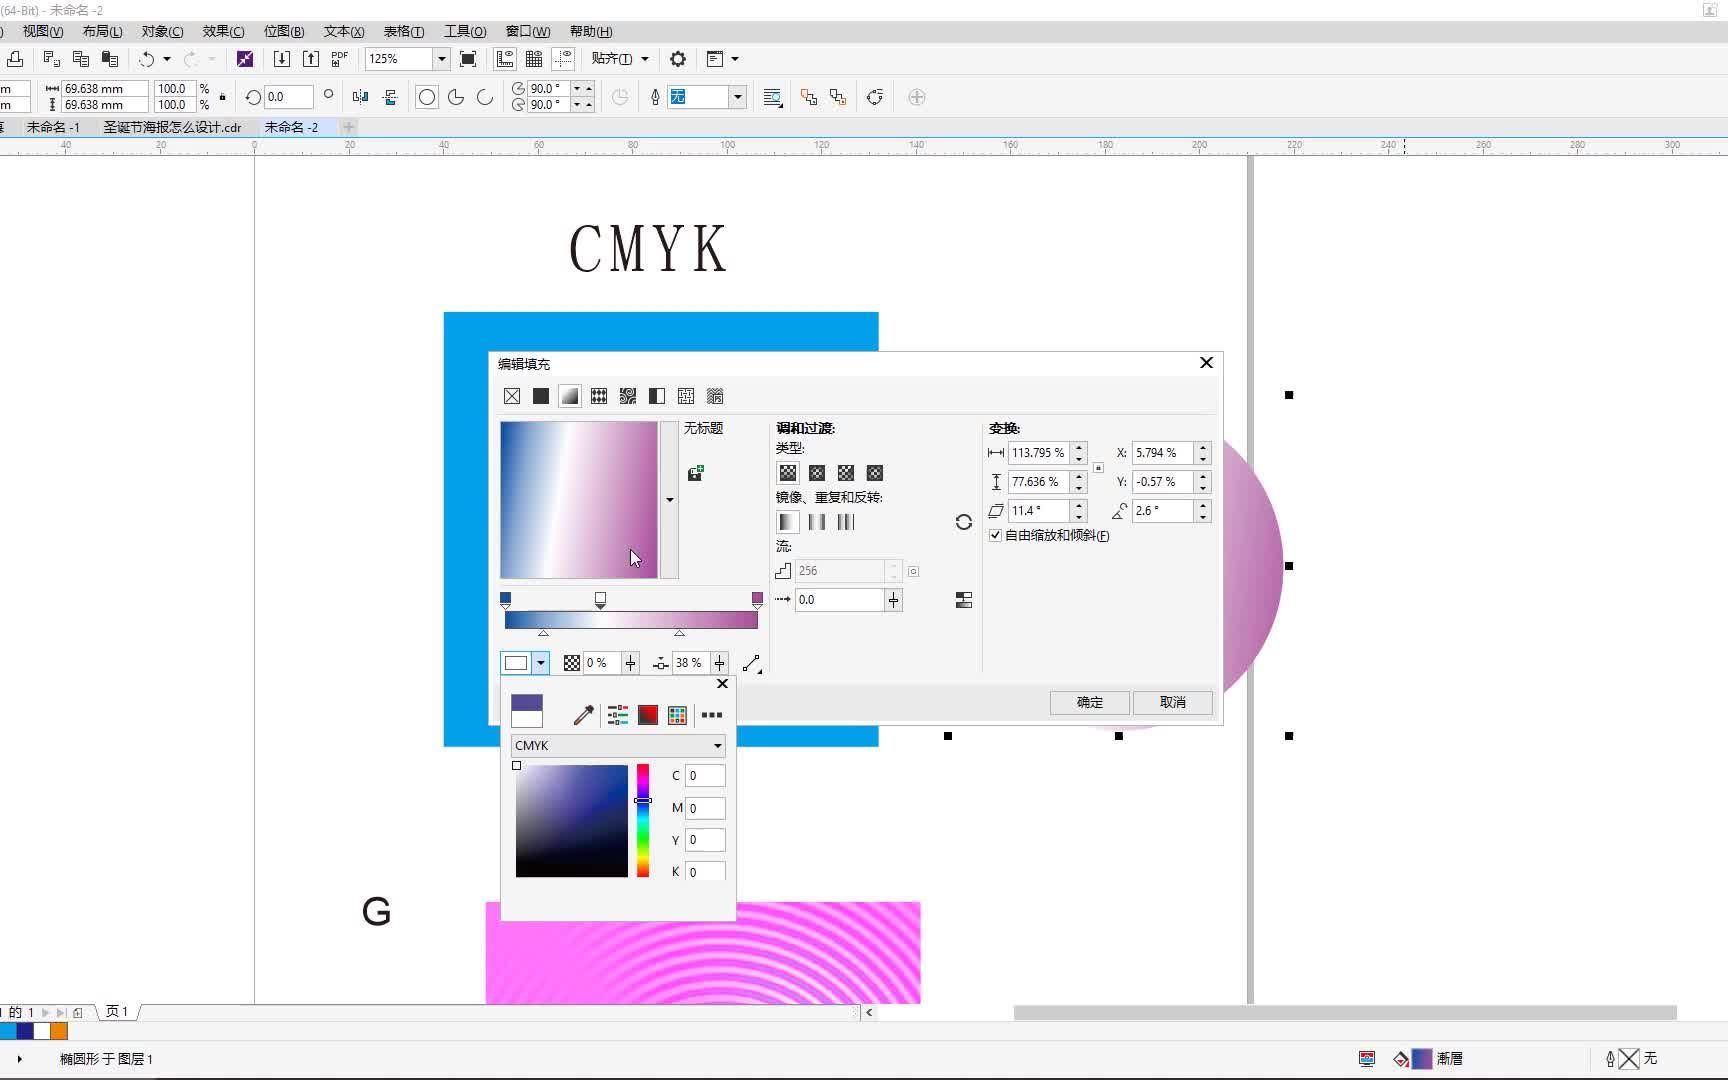Click the M value input field
1728x1080 pixels.
[705, 808]
